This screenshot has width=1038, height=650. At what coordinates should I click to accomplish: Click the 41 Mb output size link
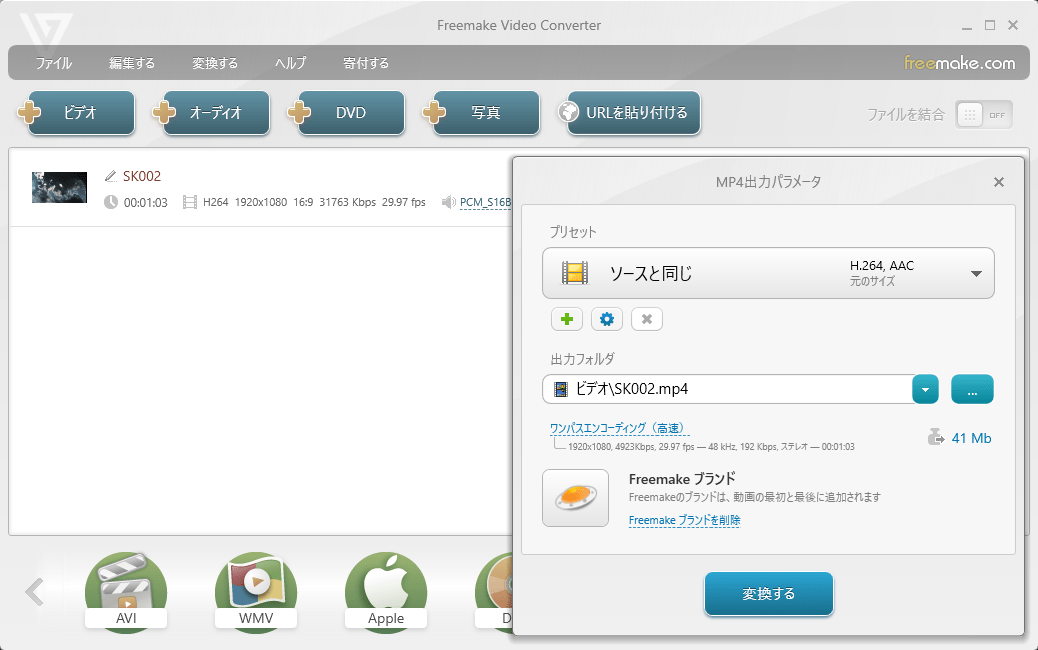point(971,438)
